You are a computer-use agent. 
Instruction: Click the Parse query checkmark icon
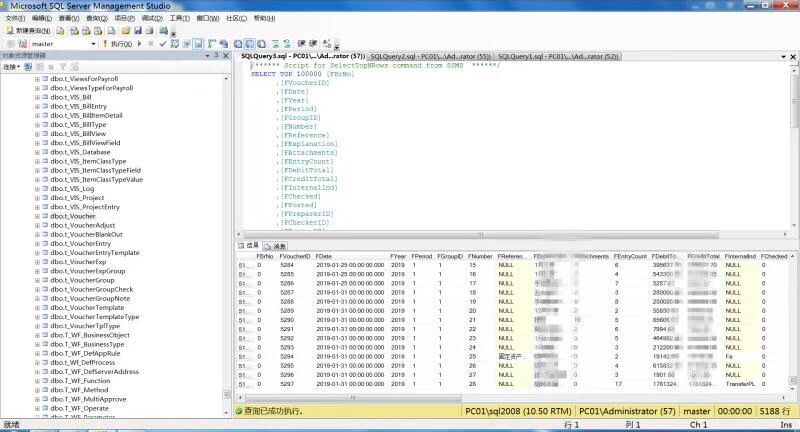[x=163, y=44]
